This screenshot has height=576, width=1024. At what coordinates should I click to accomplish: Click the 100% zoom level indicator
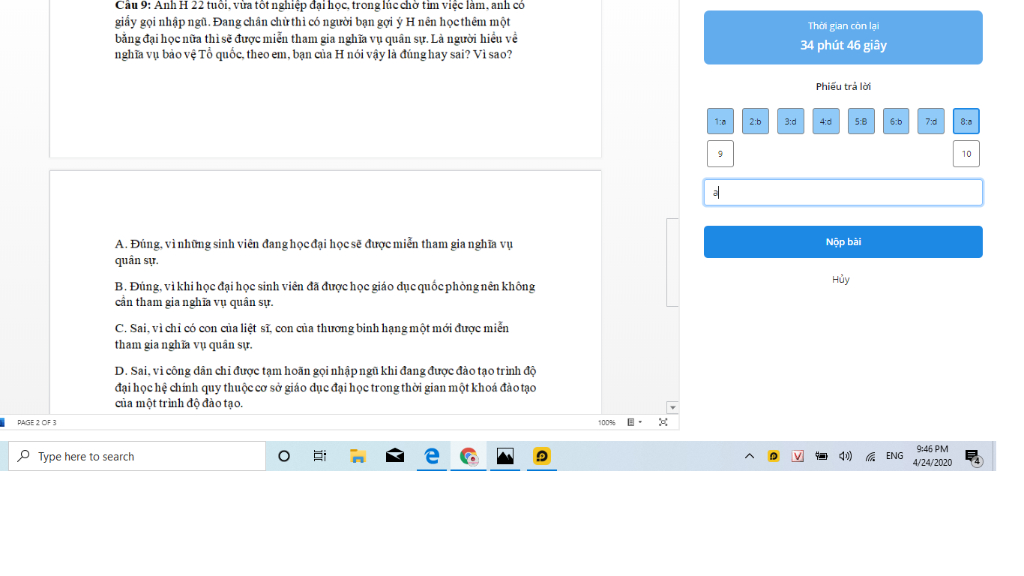click(x=606, y=423)
